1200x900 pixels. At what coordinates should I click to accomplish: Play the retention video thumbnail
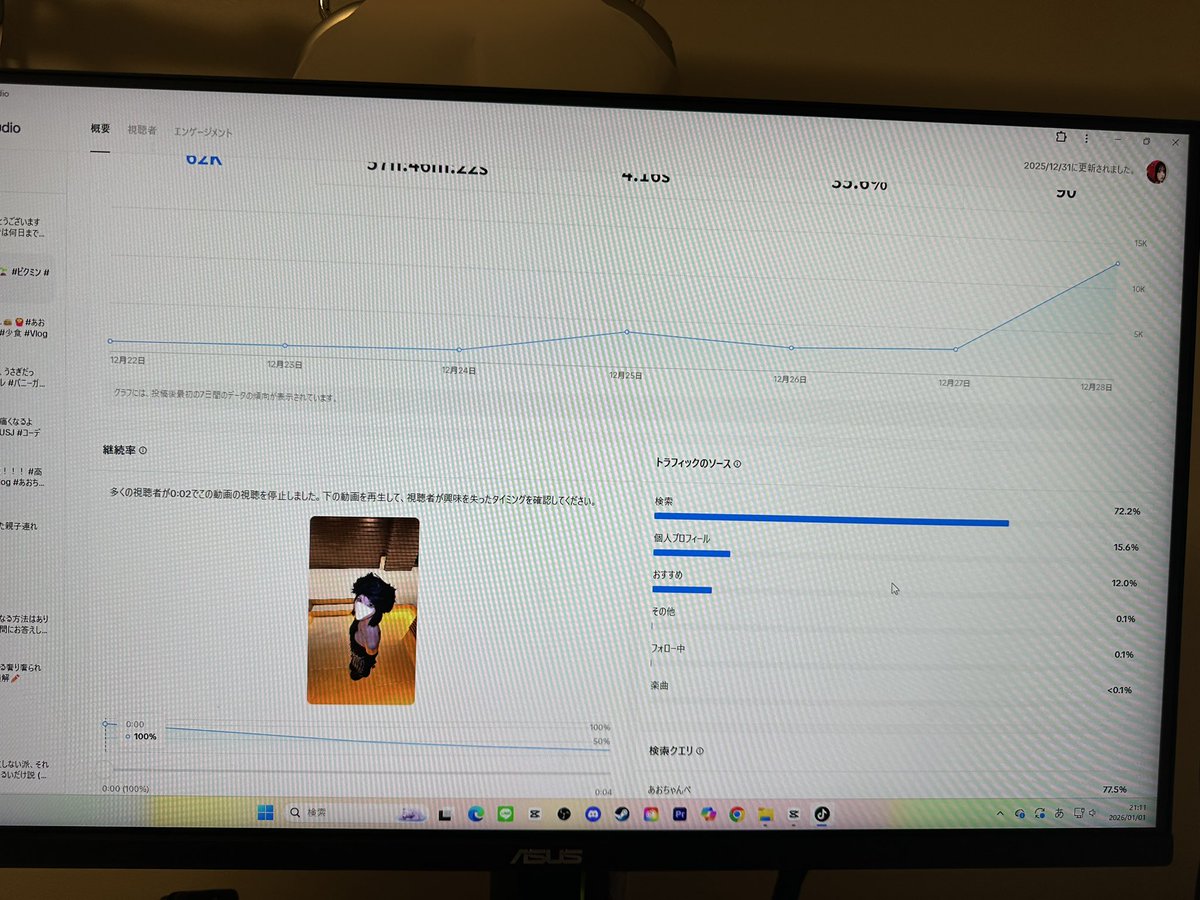point(361,610)
